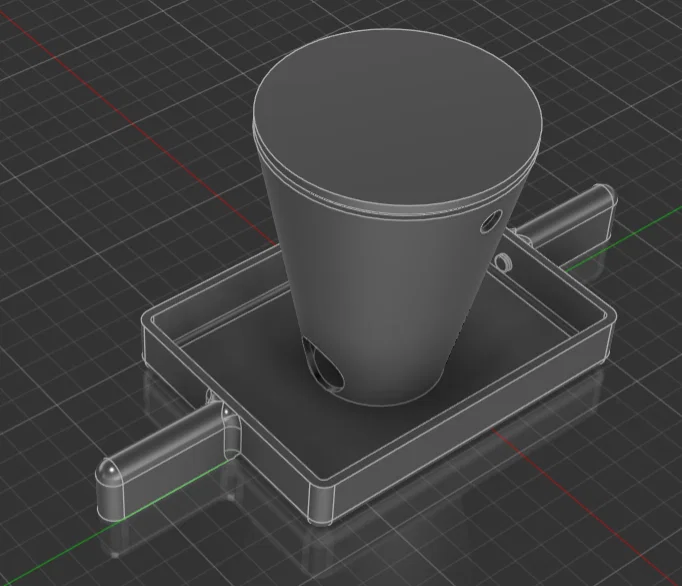Select the small peg on the tray's rear wall

(502, 261)
